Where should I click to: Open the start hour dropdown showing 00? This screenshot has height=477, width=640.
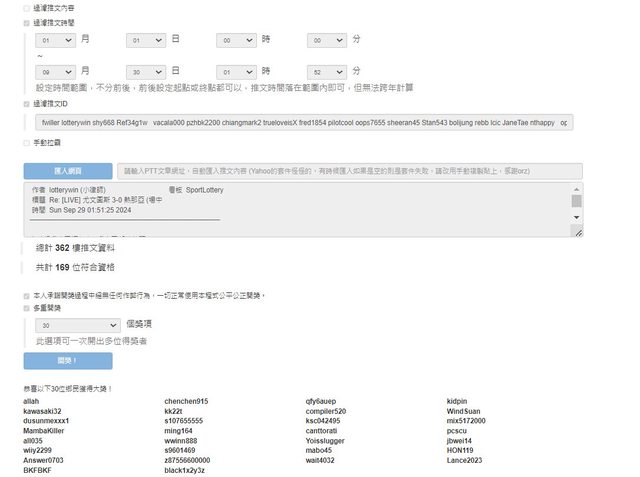pyautogui.click(x=236, y=39)
